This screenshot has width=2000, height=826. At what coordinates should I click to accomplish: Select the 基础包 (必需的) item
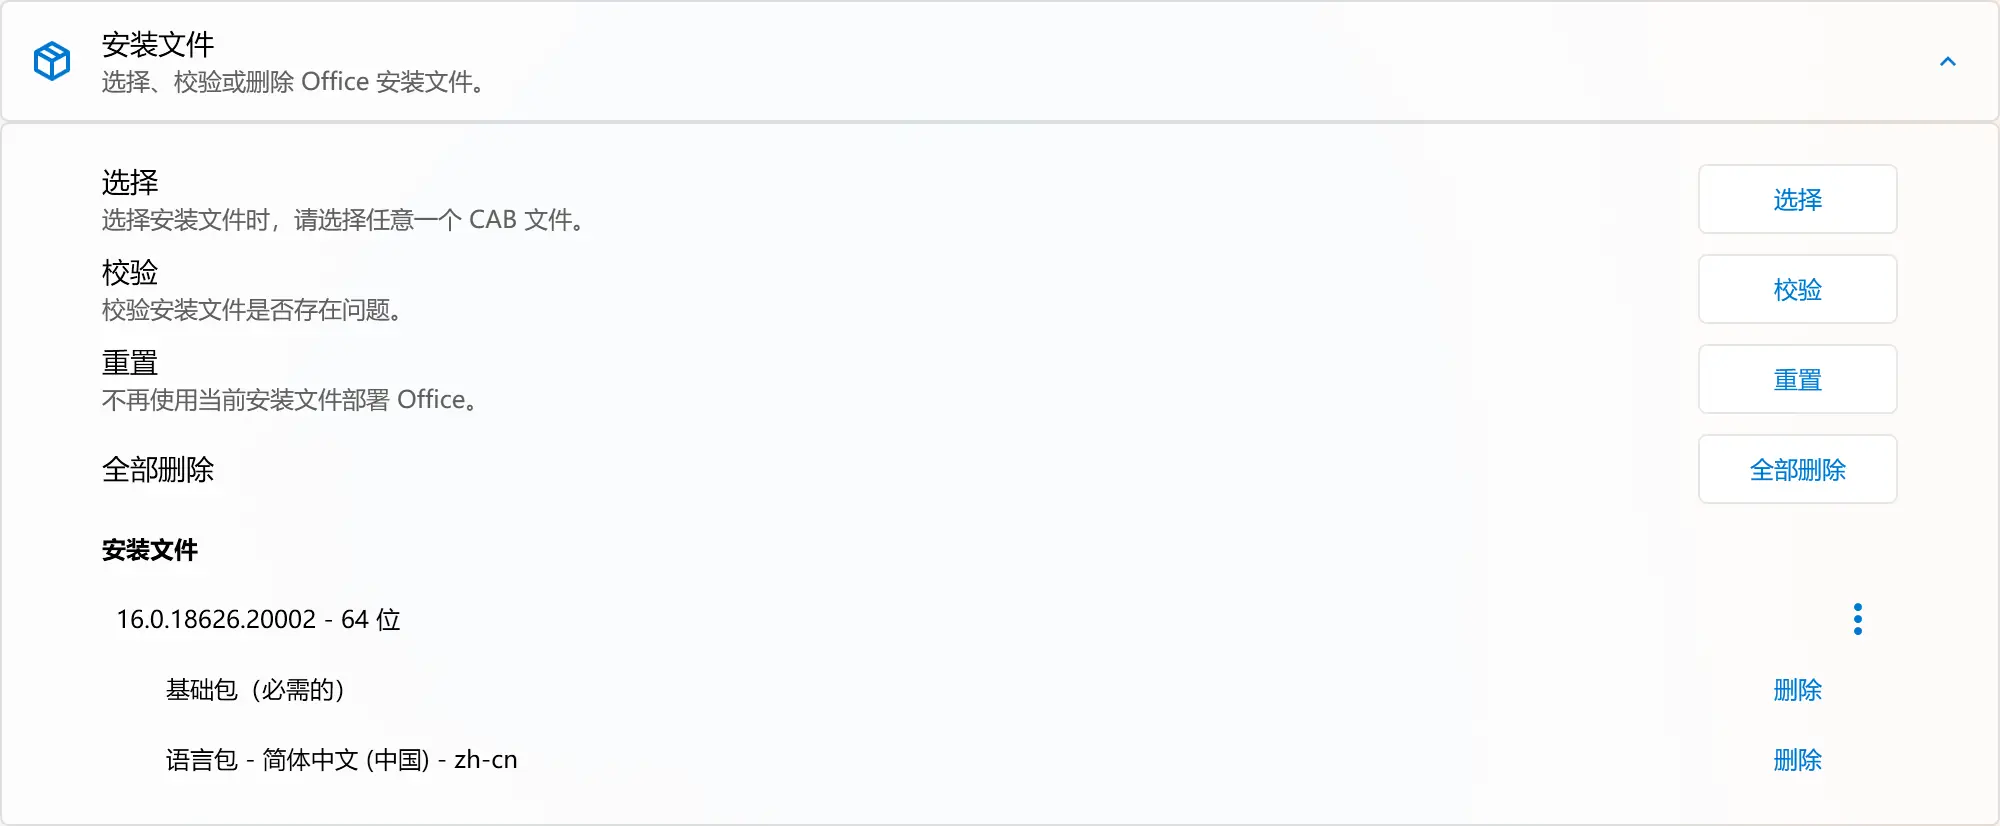click(x=255, y=690)
